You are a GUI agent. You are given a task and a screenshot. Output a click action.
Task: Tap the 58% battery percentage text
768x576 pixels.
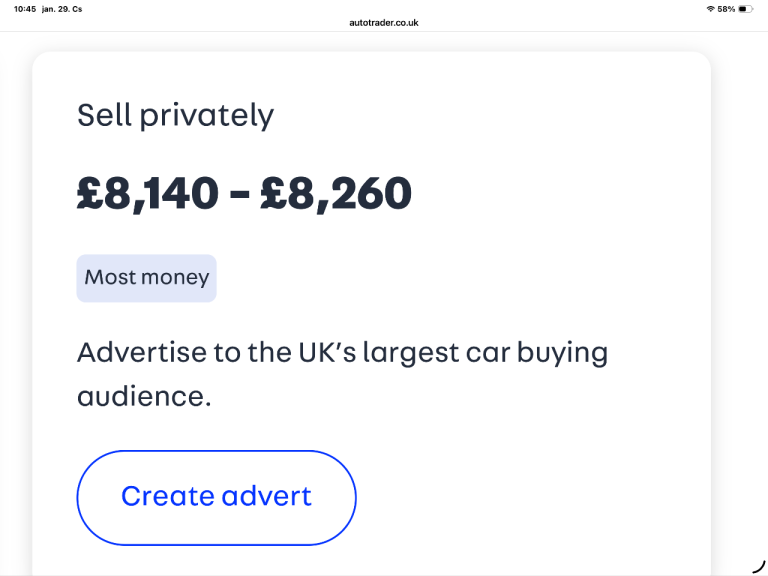point(726,9)
